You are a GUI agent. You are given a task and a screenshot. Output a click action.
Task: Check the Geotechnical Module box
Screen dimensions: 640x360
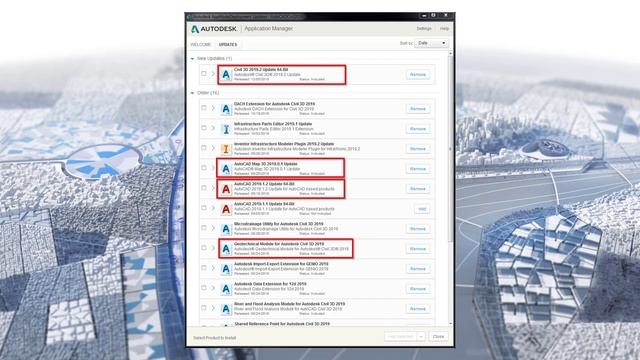tap(204, 248)
